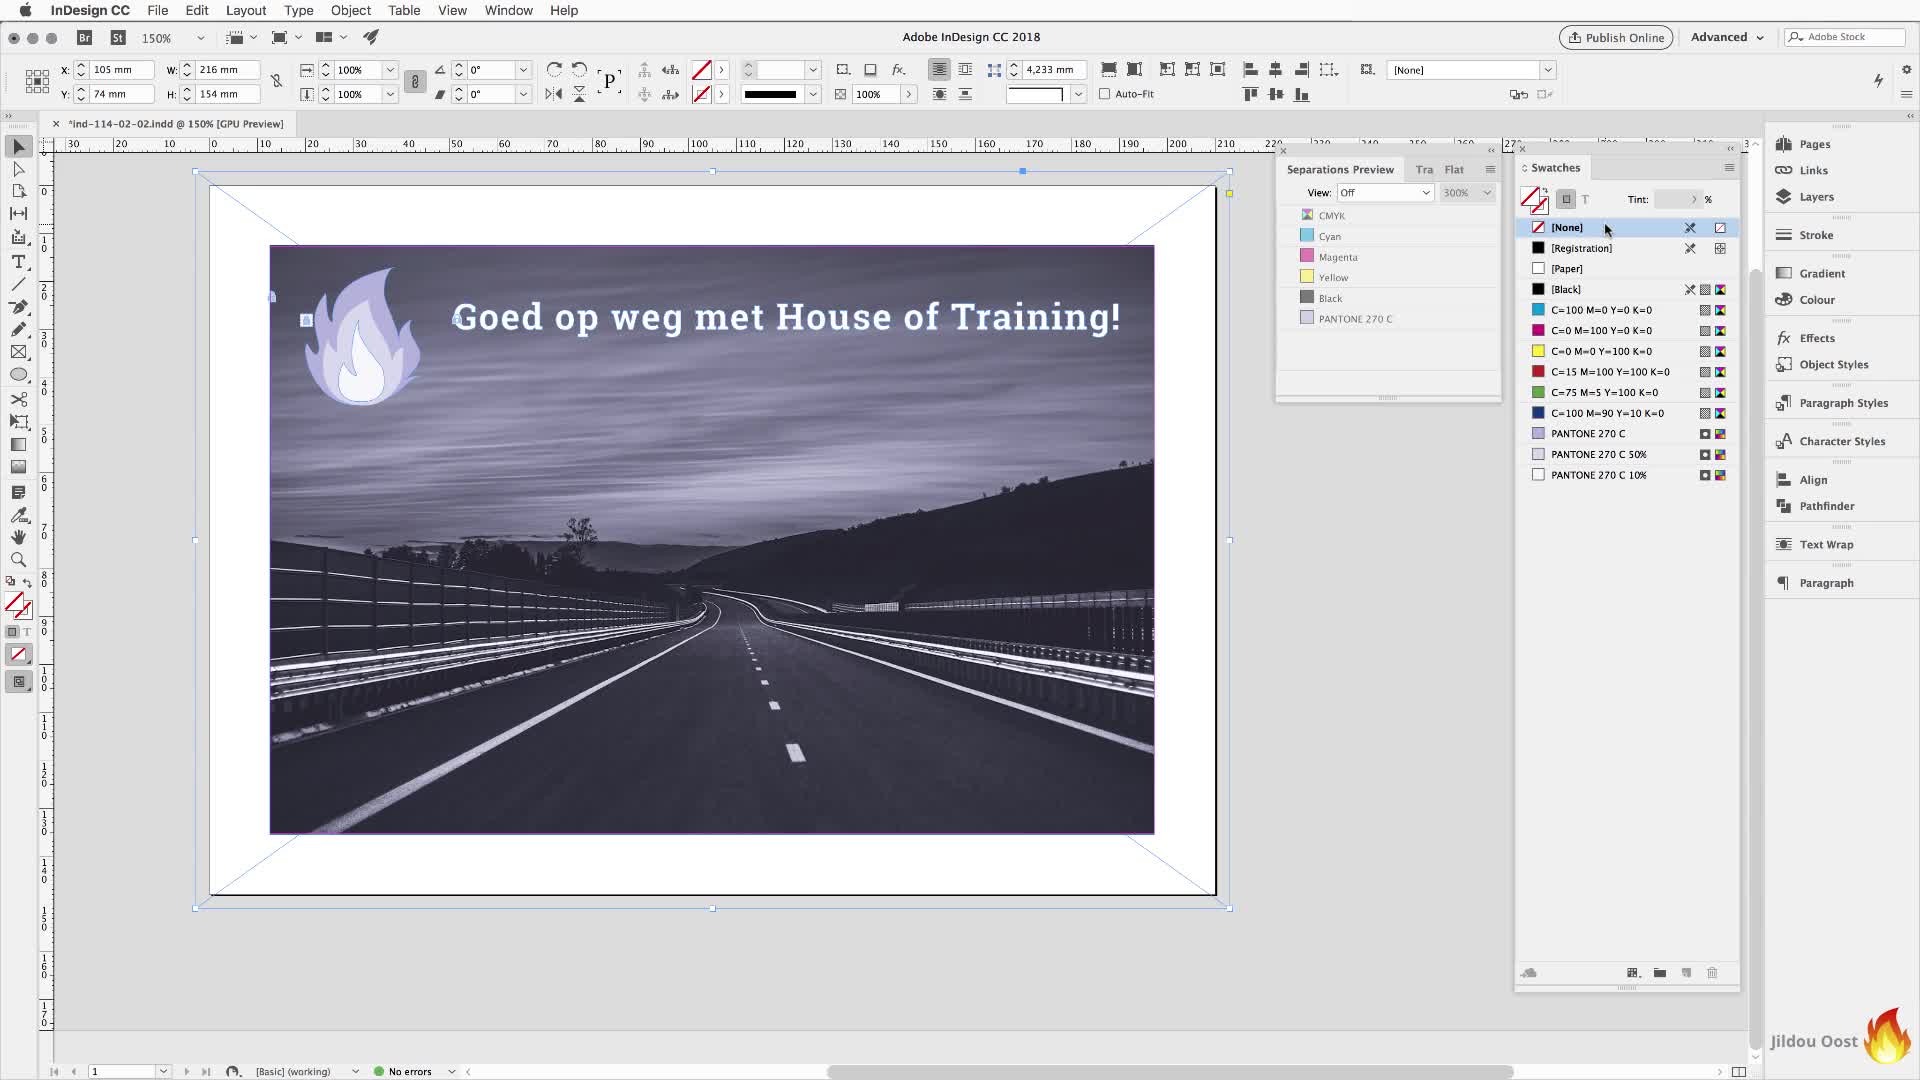The height and width of the screenshot is (1080, 1920).
Task: Open the Object menu
Action: click(x=351, y=10)
